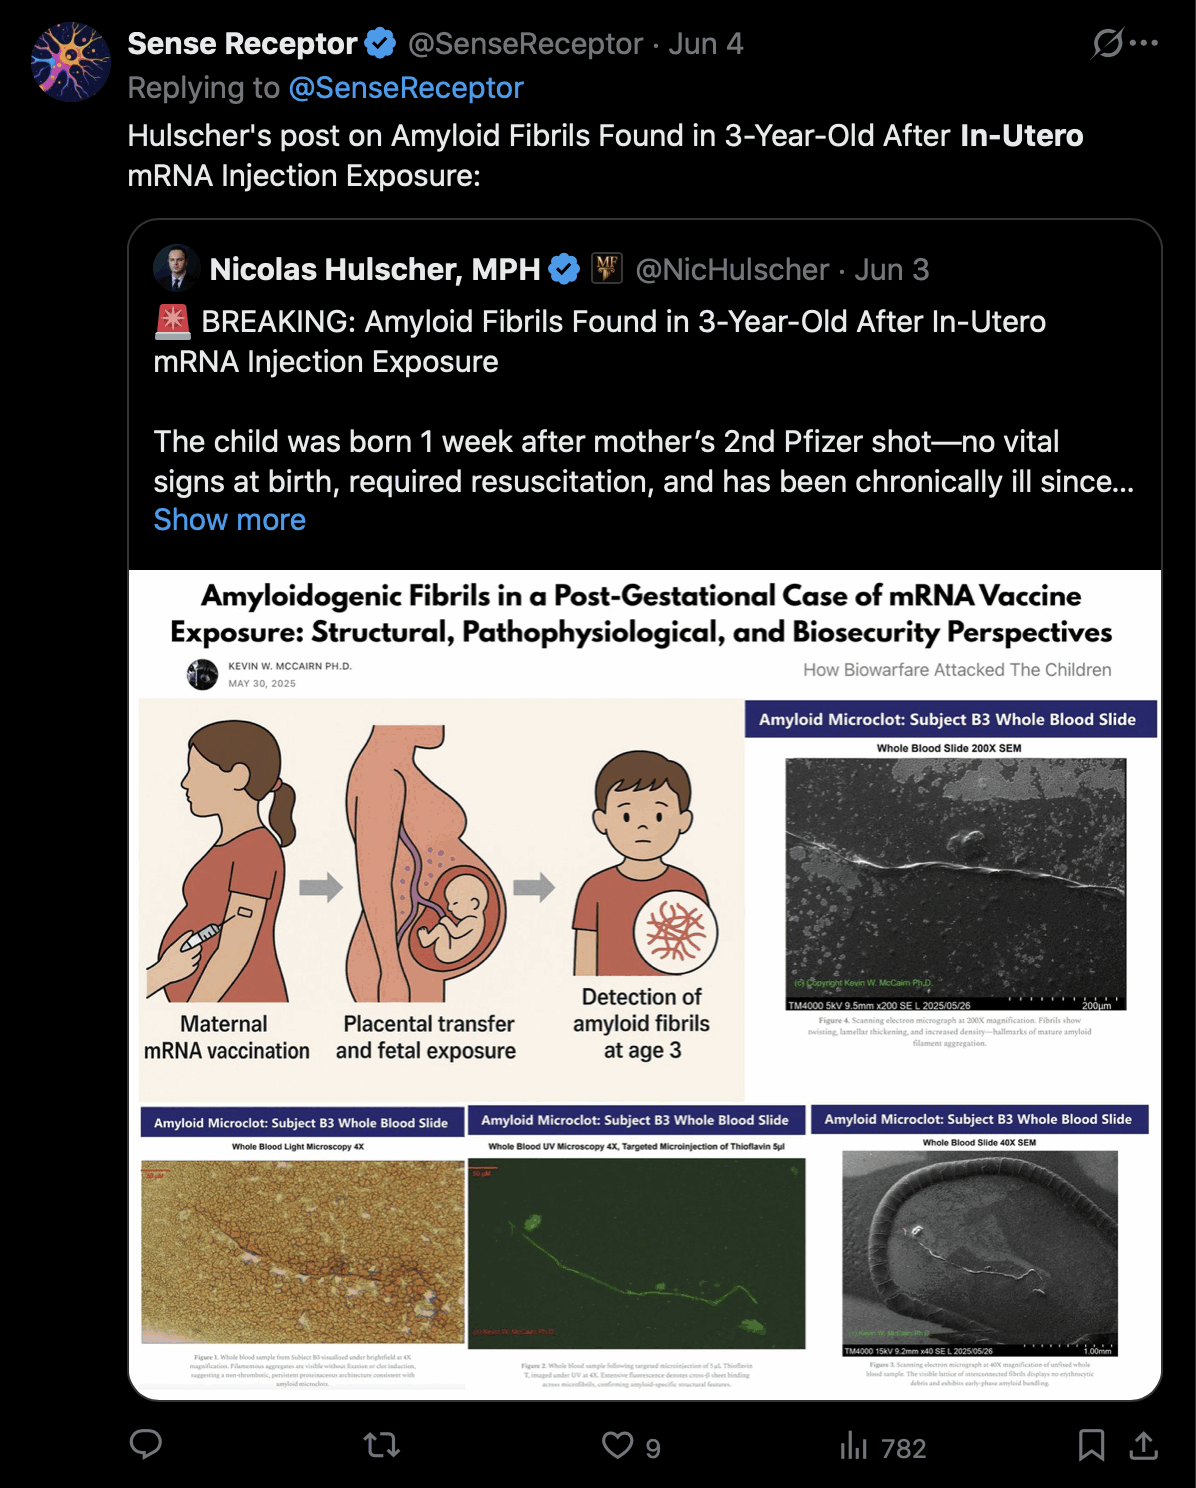The image size is (1196, 1488).
Task: Open the three-dot more options menu
Action: tap(1144, 43)
